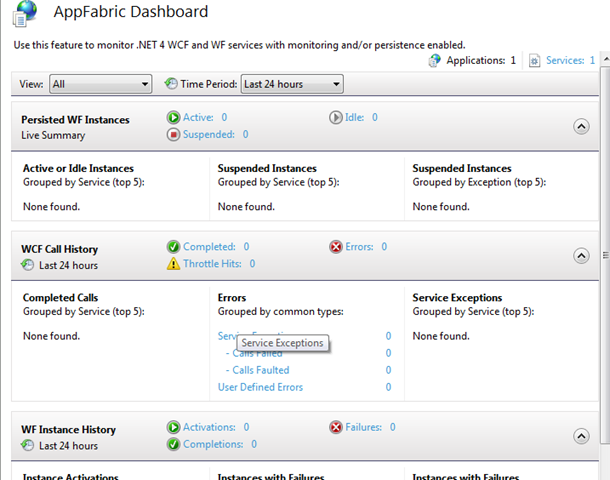Click the WF Instance History heading

pos(68,429)
